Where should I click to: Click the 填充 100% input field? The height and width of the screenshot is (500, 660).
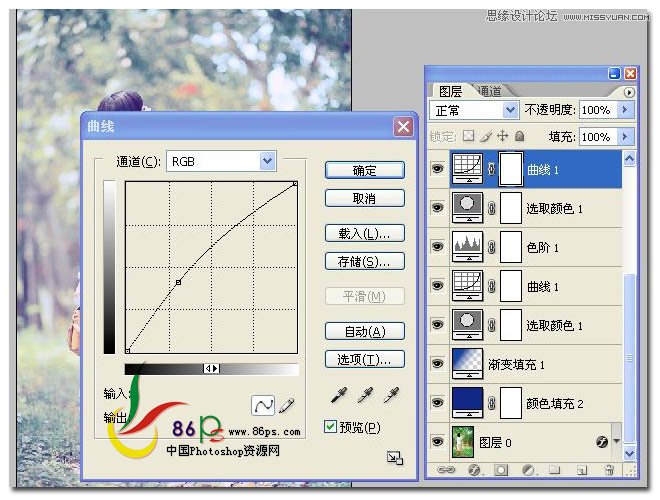point(598,136)
